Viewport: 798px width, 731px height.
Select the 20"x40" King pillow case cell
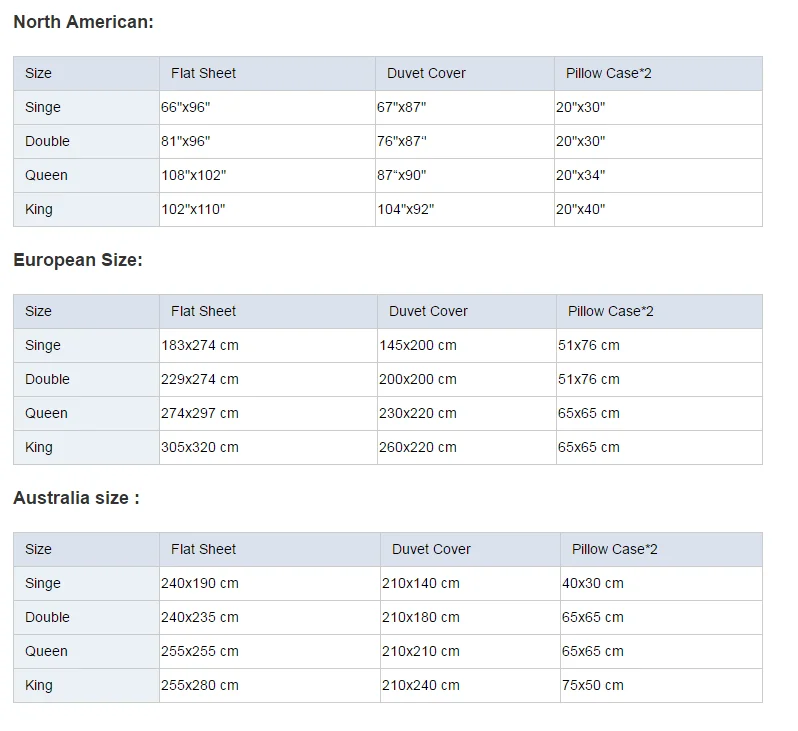coord(581,209)
